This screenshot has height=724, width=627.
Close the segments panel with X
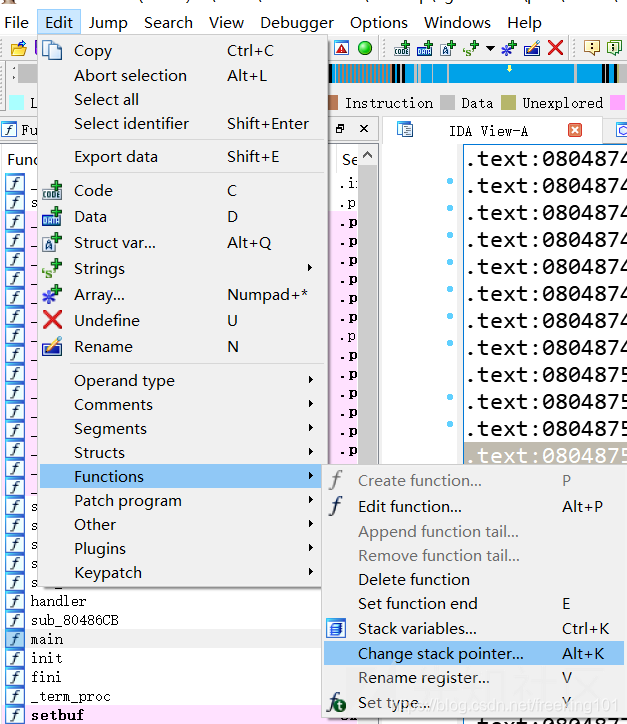point(364,129)
